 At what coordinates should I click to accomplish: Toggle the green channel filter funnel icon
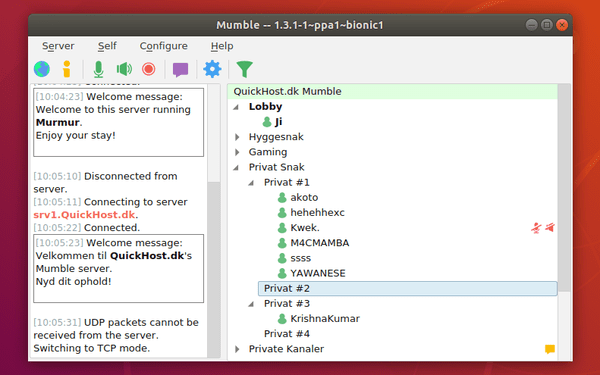tap(245, 69)
